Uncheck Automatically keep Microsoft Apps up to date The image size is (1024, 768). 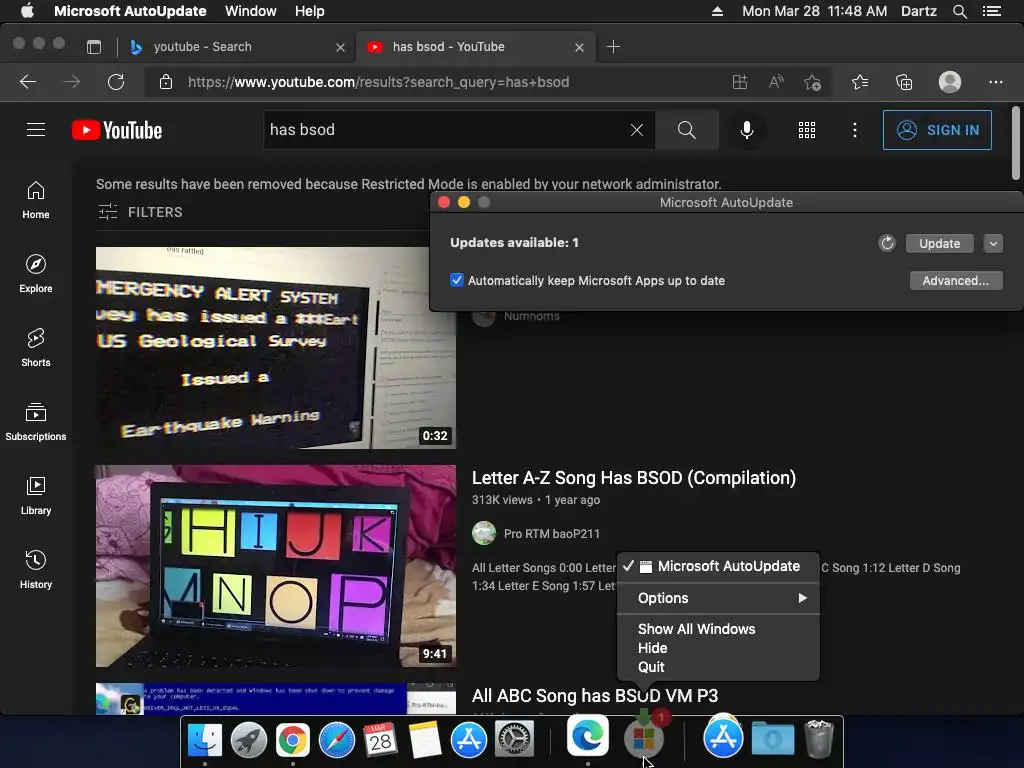click(x=457, y=280)
